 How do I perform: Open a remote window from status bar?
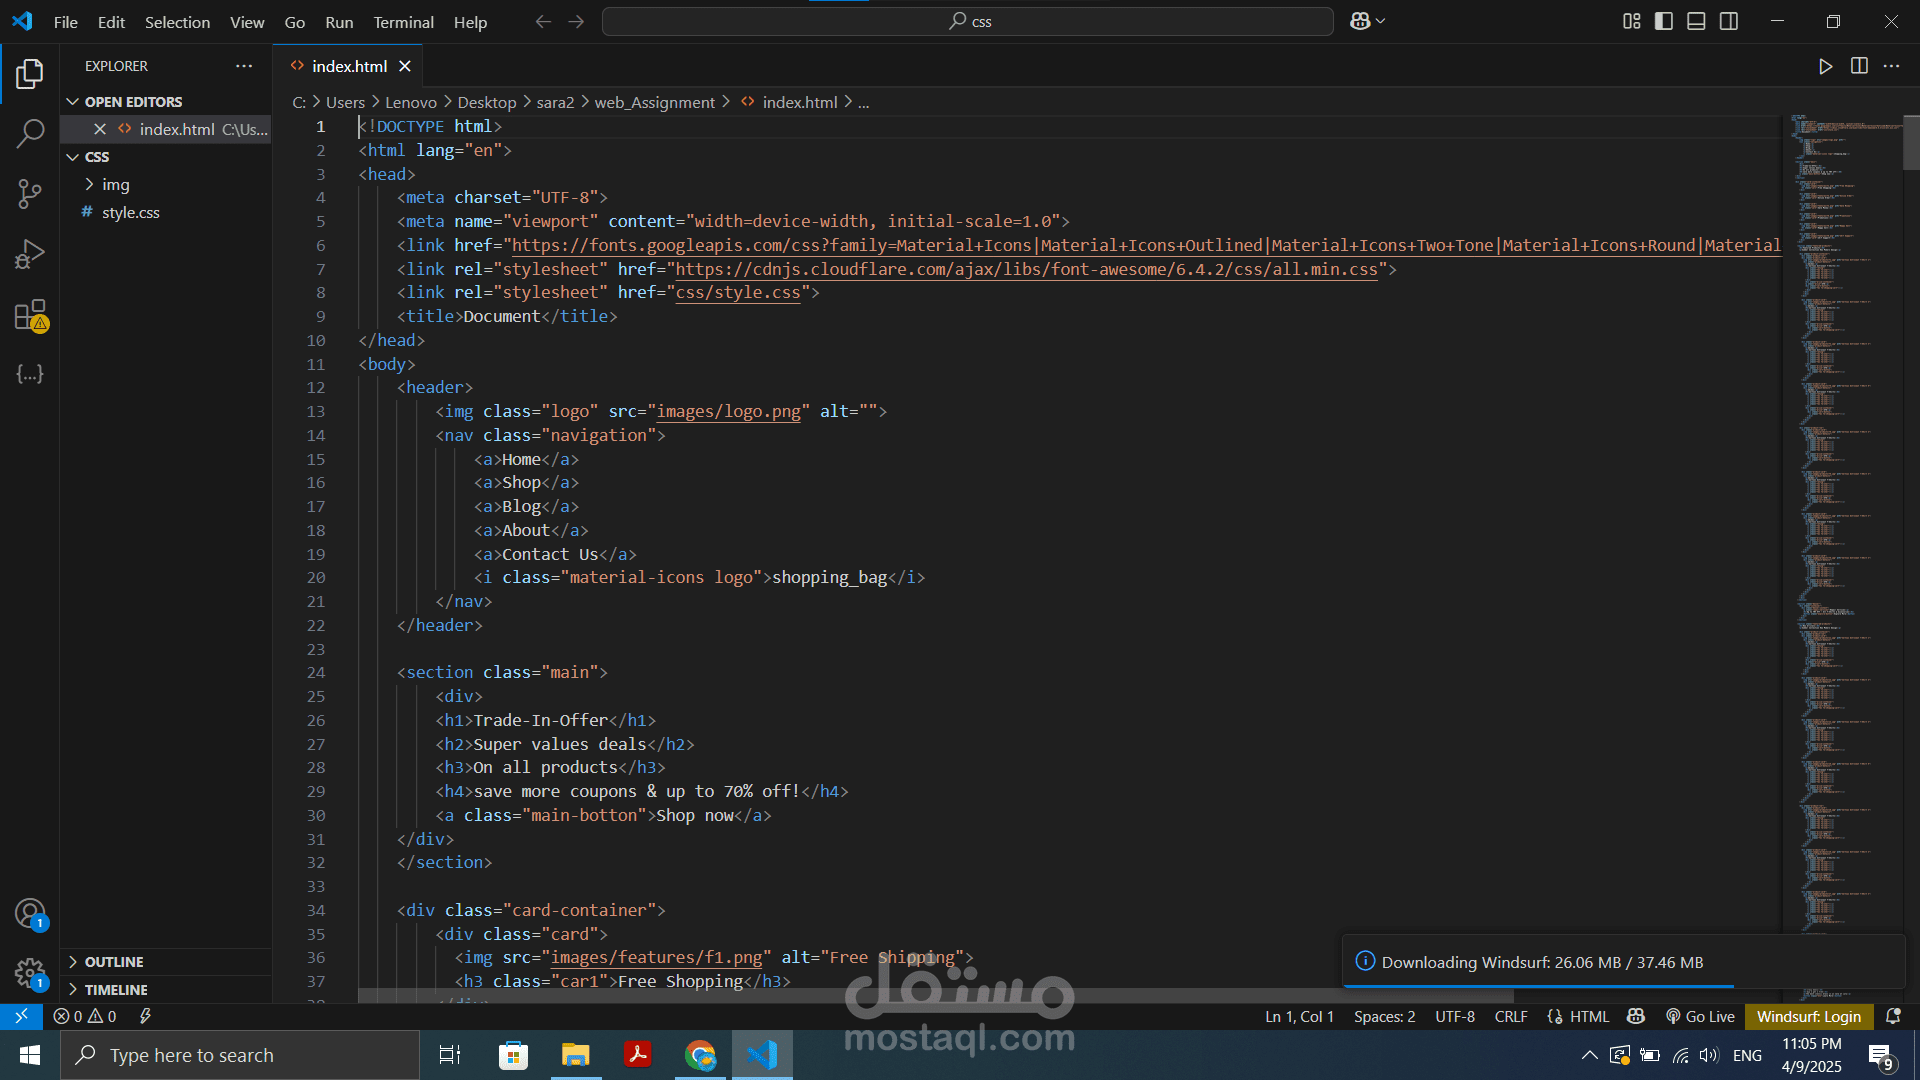[21, 1016]
